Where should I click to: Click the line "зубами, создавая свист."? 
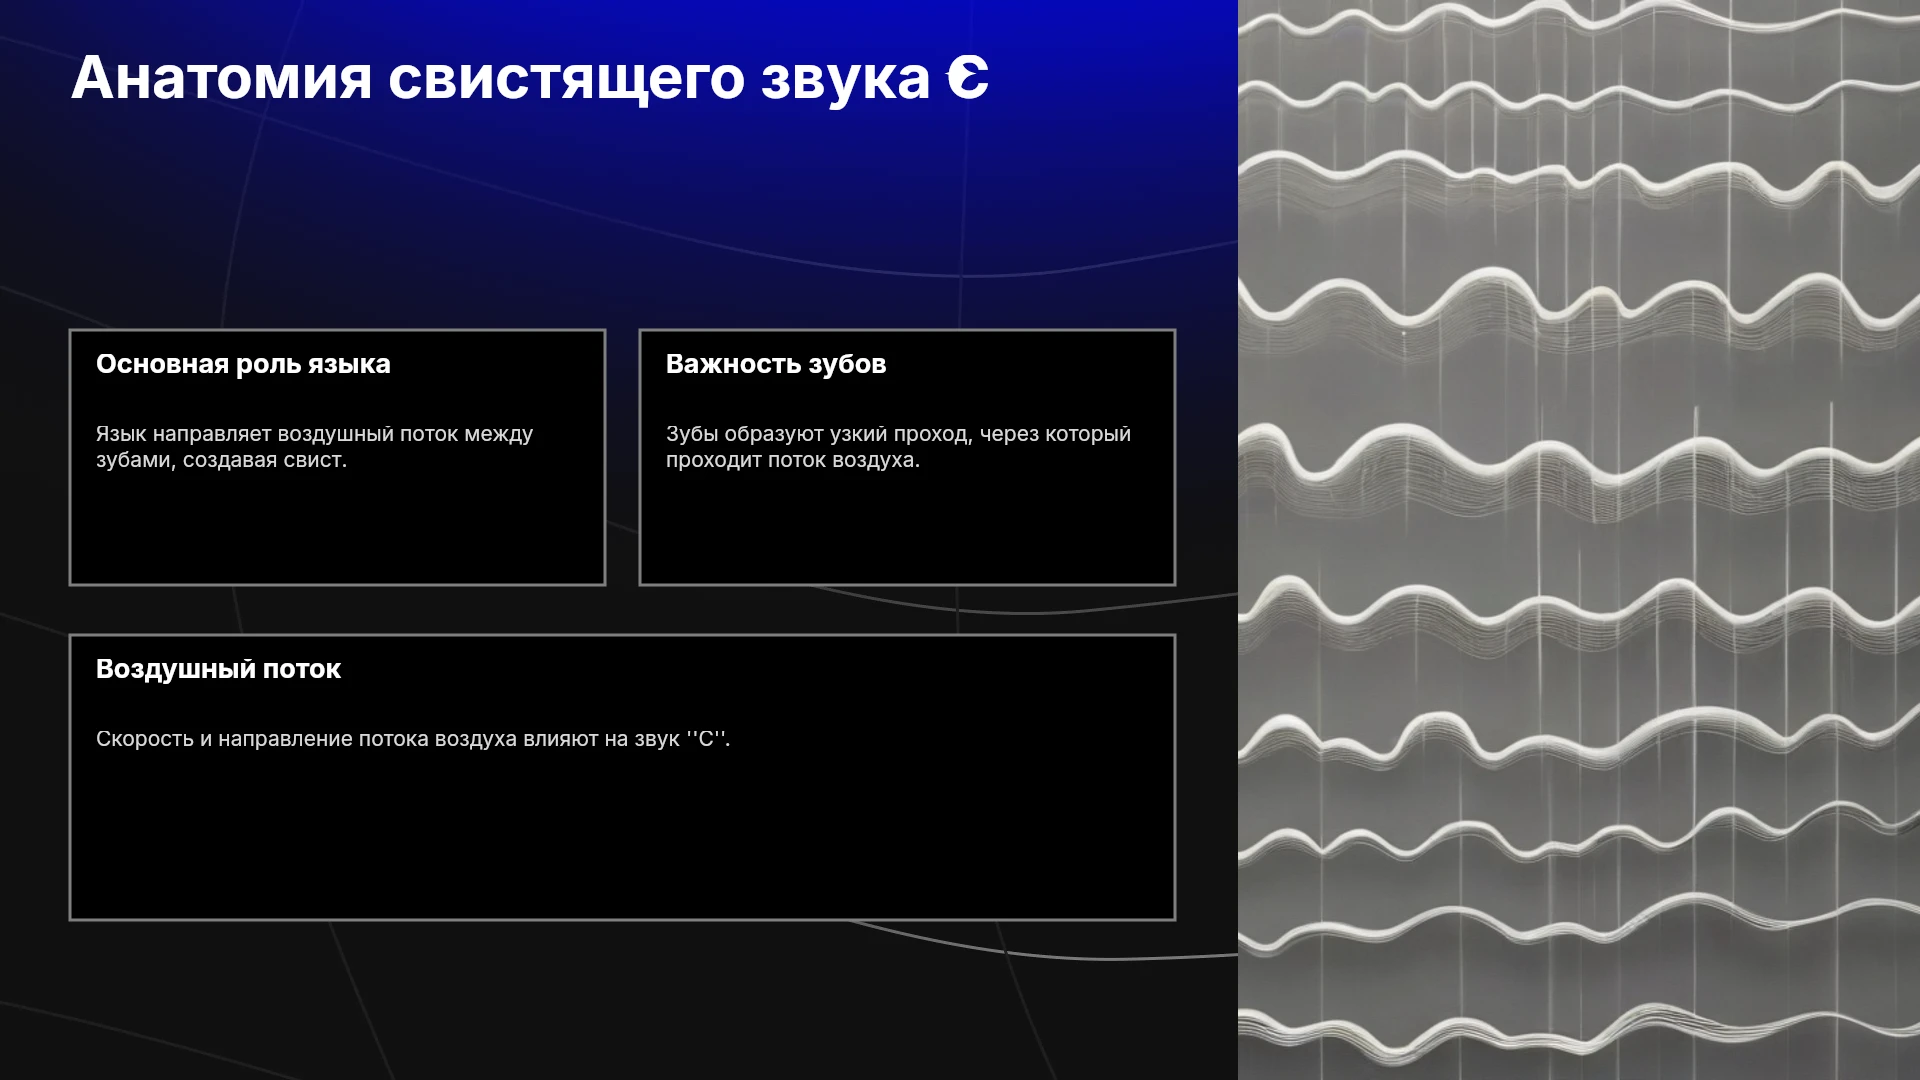tap(221, 460)
